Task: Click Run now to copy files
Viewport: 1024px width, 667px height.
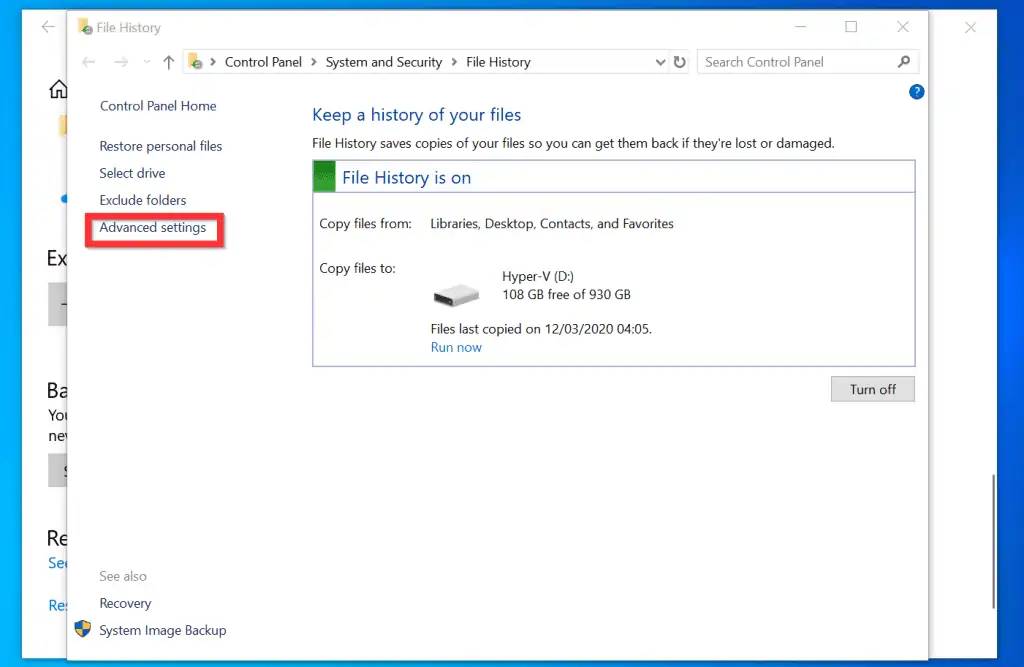Action: pyautogui.click(x=456, y=347)
